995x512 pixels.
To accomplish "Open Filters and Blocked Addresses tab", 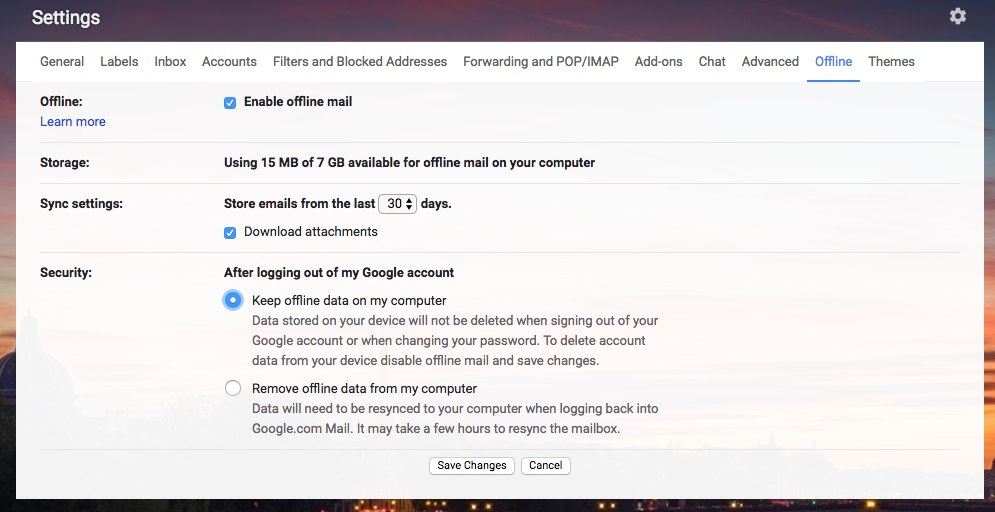I will 360,62.
